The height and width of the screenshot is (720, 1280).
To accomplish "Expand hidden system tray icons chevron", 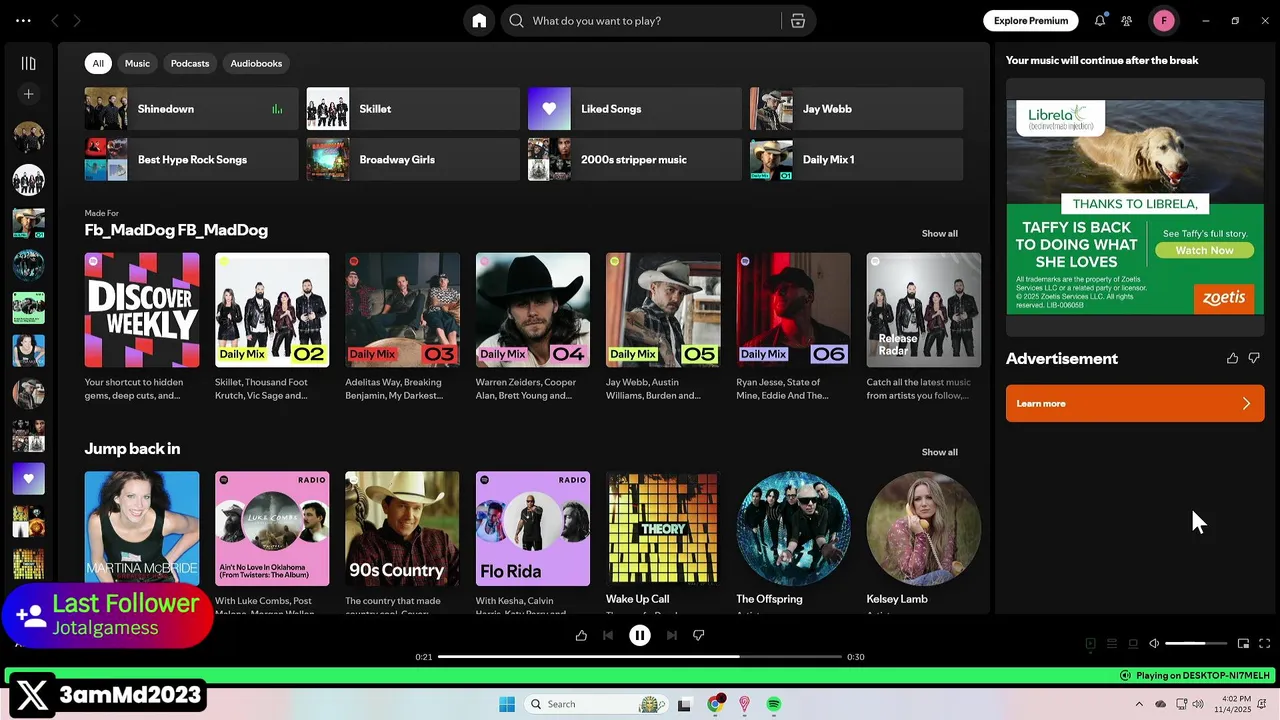I will [1139, 704].
